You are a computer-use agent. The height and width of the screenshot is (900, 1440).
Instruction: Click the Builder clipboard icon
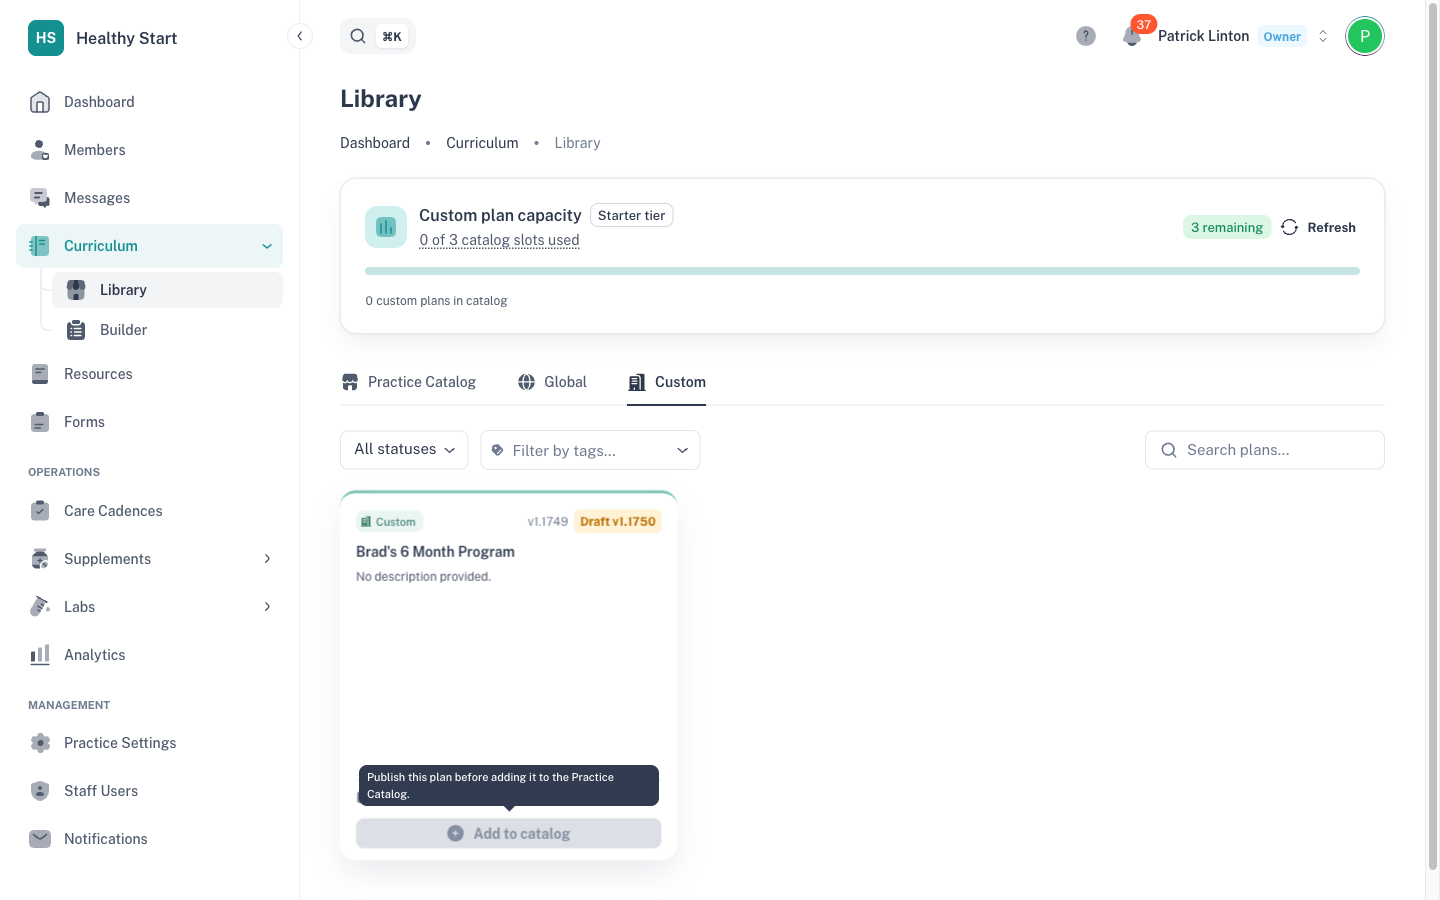76,330
